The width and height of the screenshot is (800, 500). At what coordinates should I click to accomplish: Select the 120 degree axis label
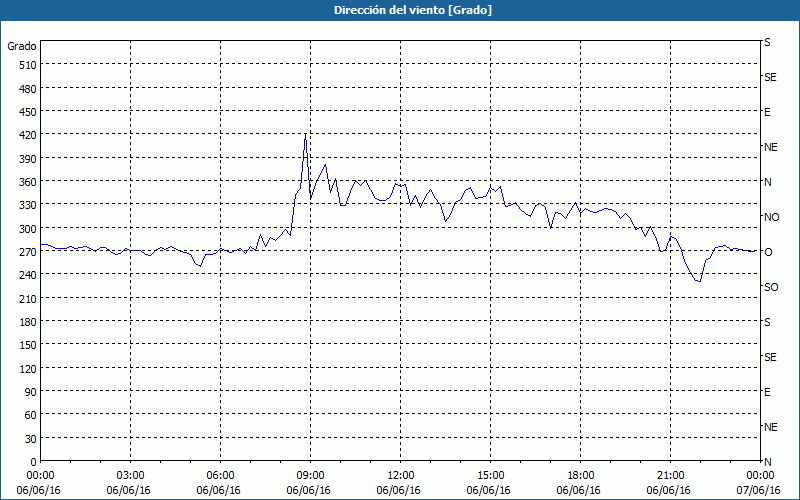[28, 369]
